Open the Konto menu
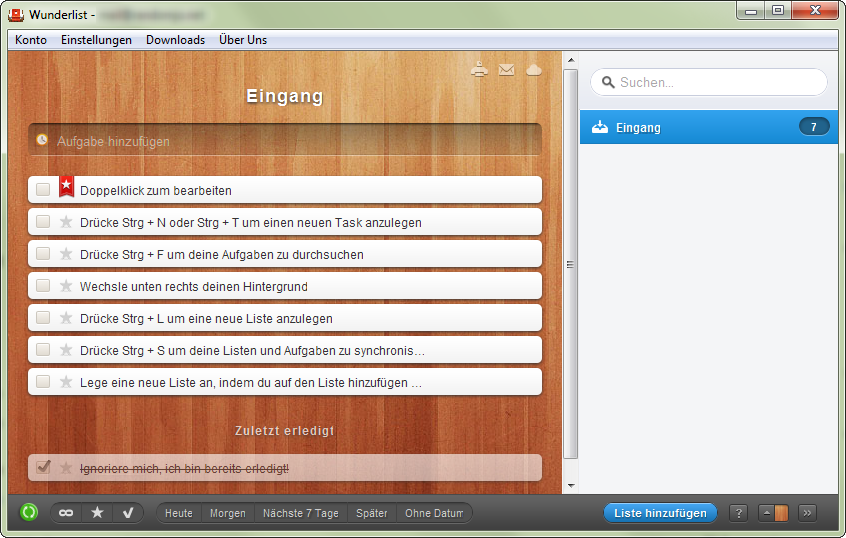Image resolution: width=846 pixels, height=538 pixels. click(31, 40)
